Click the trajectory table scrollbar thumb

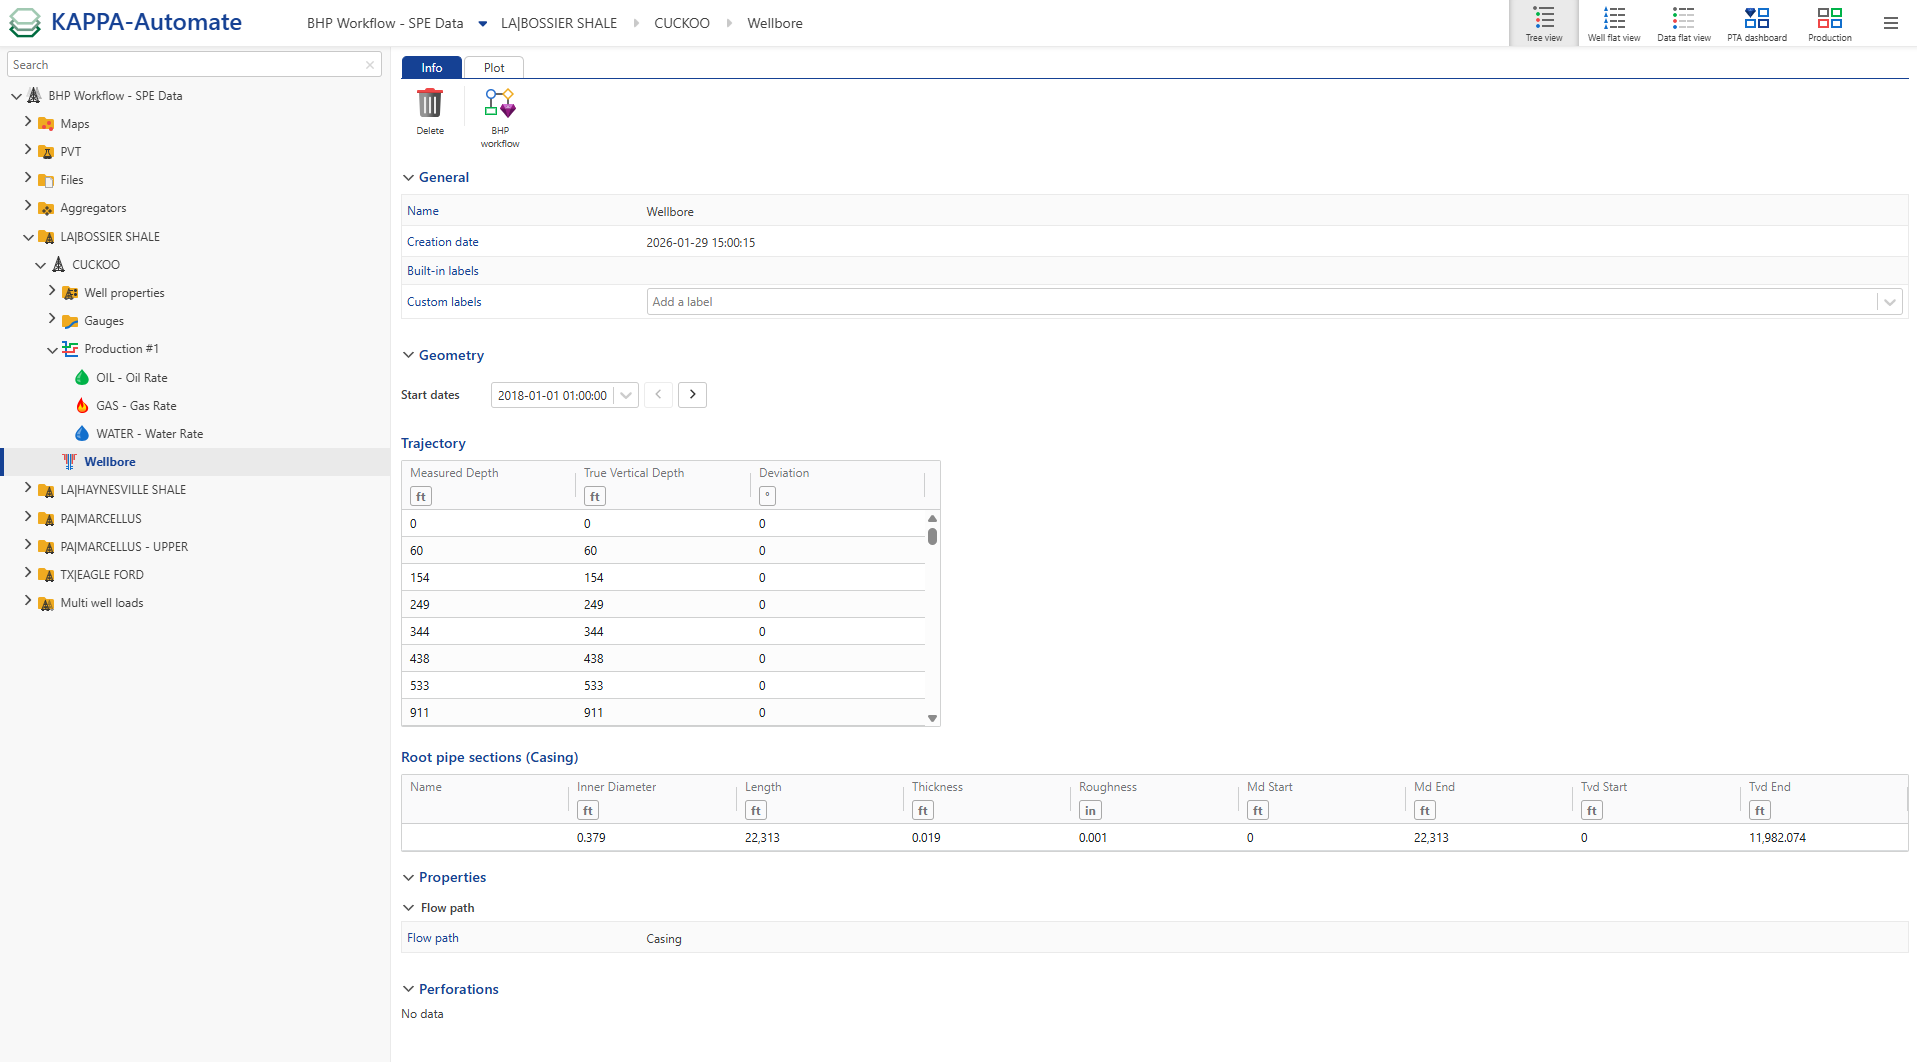click(x=932, y=536)
